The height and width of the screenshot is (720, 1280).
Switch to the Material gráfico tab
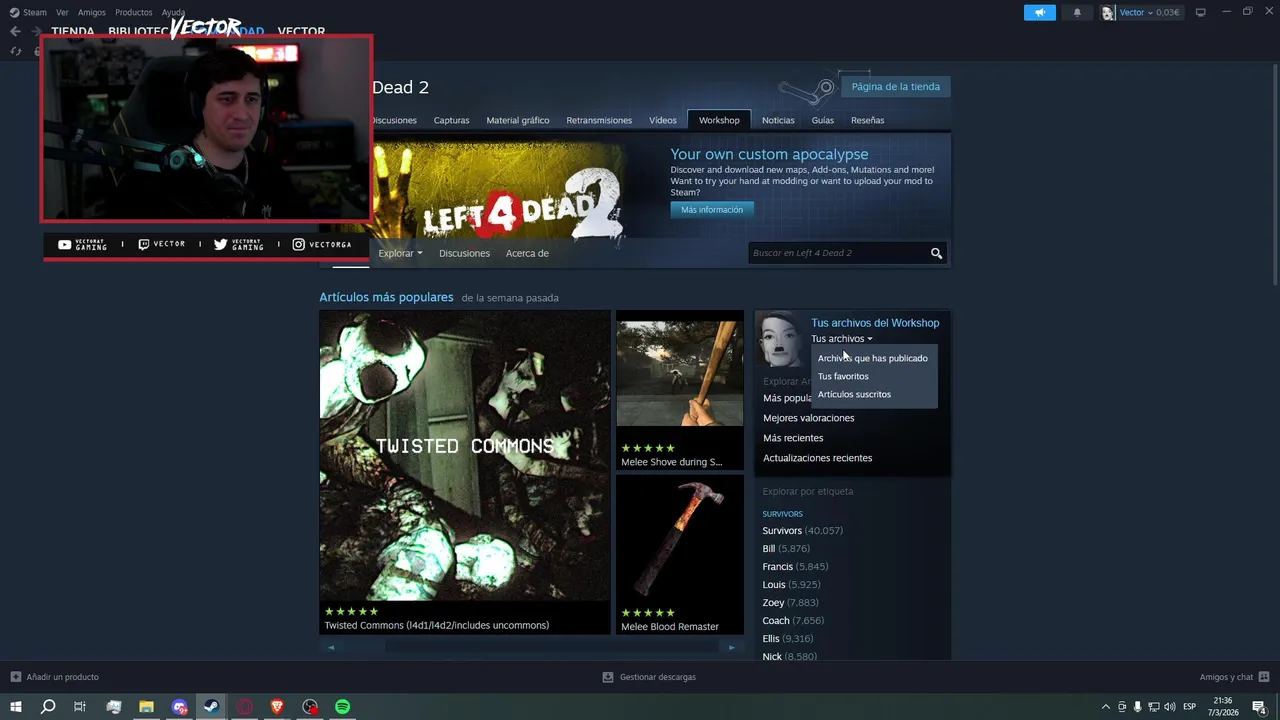tap(518, 120)
